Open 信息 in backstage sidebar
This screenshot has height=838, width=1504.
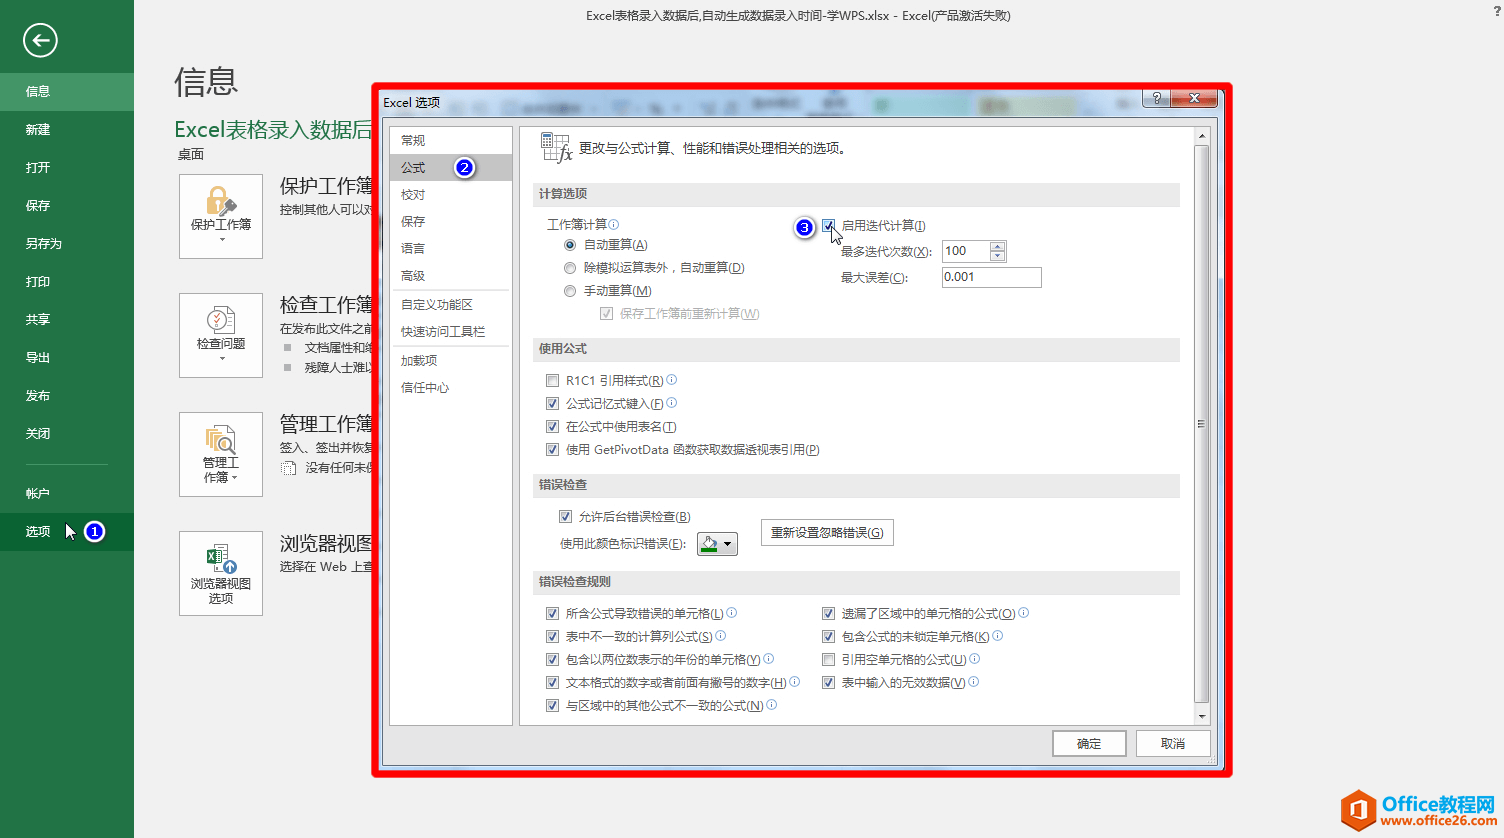67,91
